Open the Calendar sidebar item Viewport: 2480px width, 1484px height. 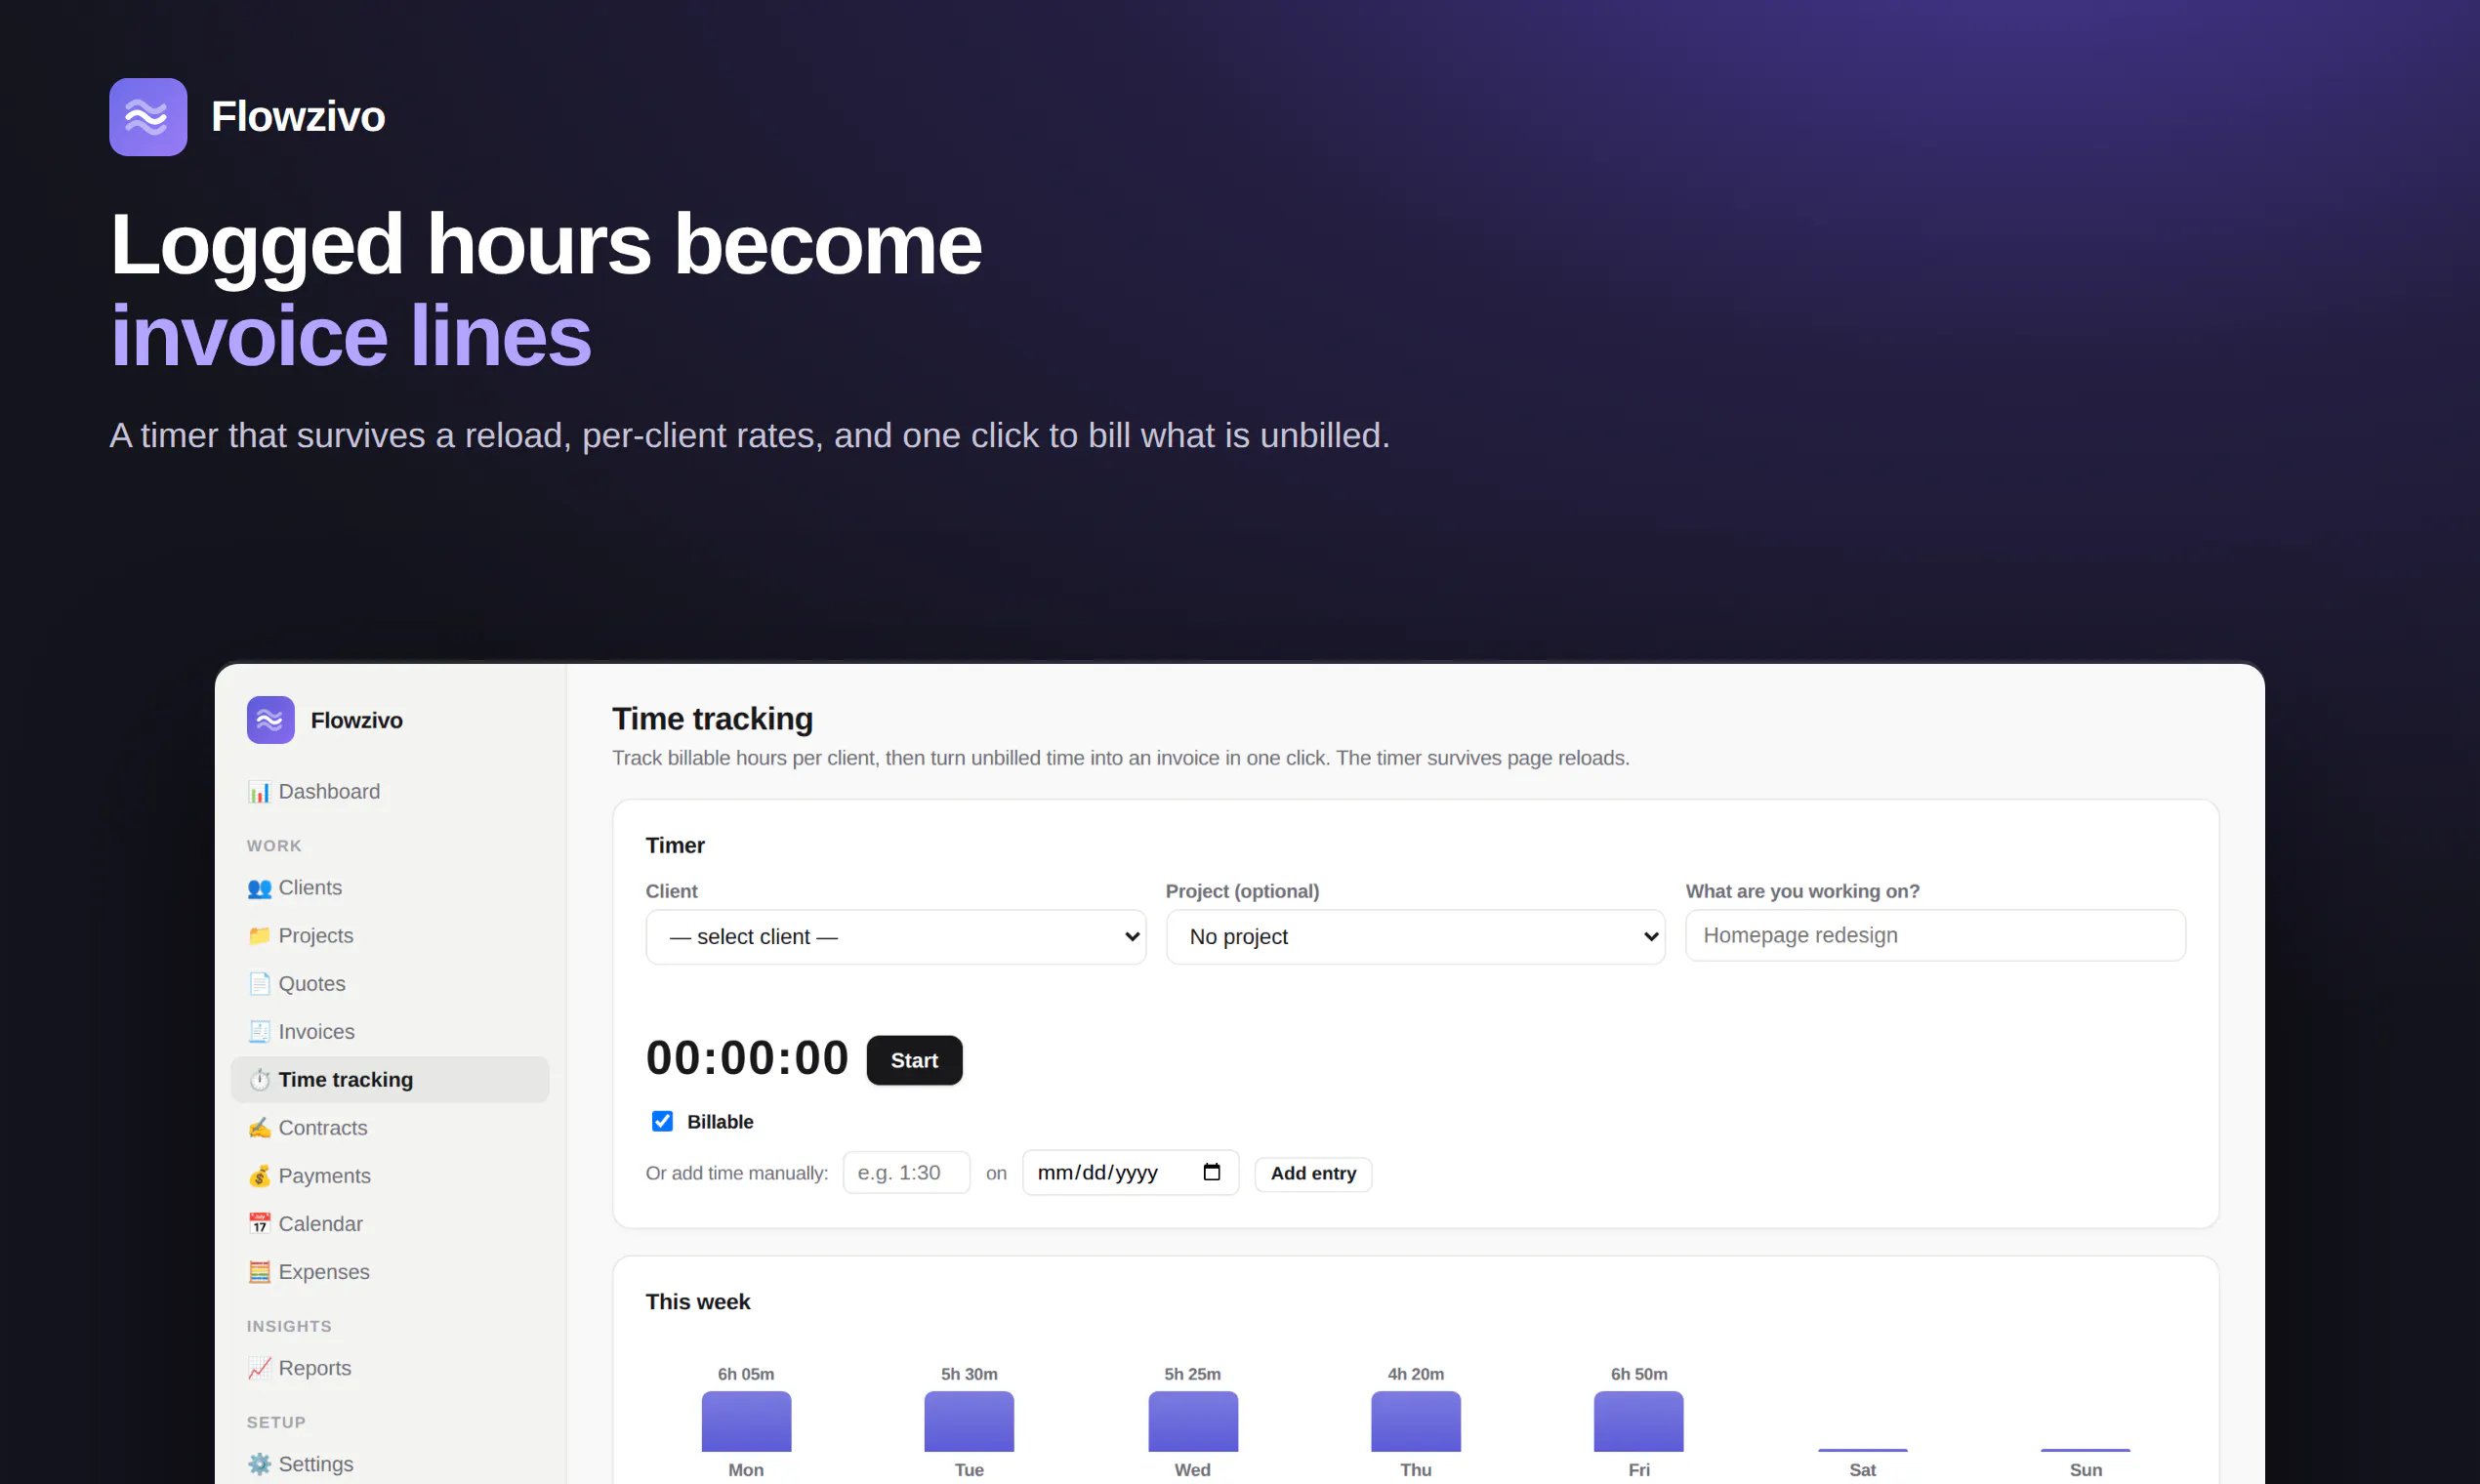(390, 1224)
